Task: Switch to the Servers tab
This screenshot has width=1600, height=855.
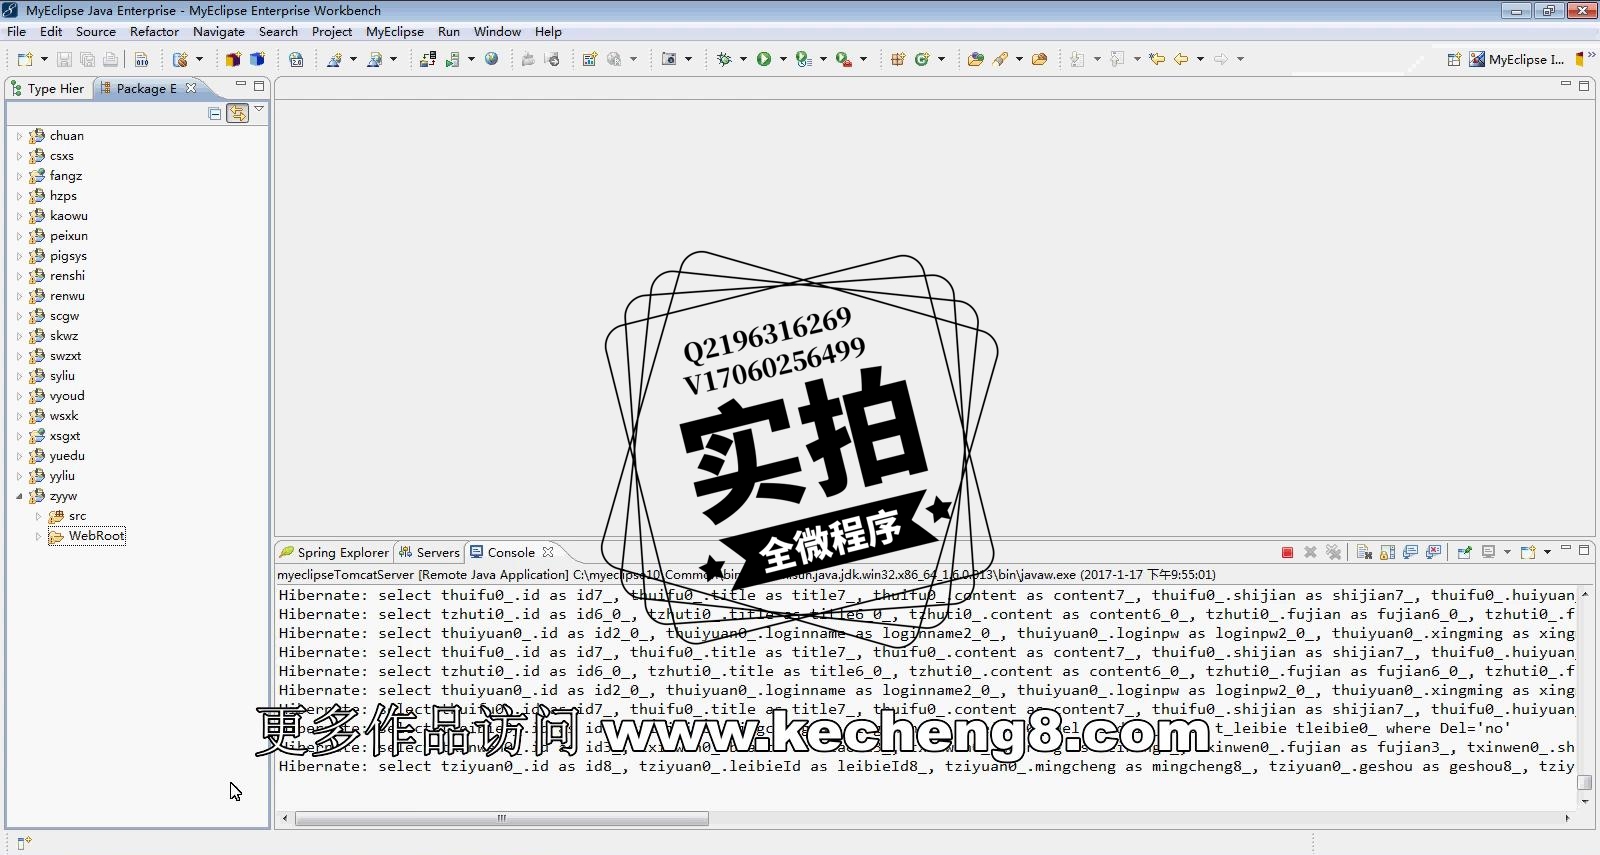Action: (429, 552)
